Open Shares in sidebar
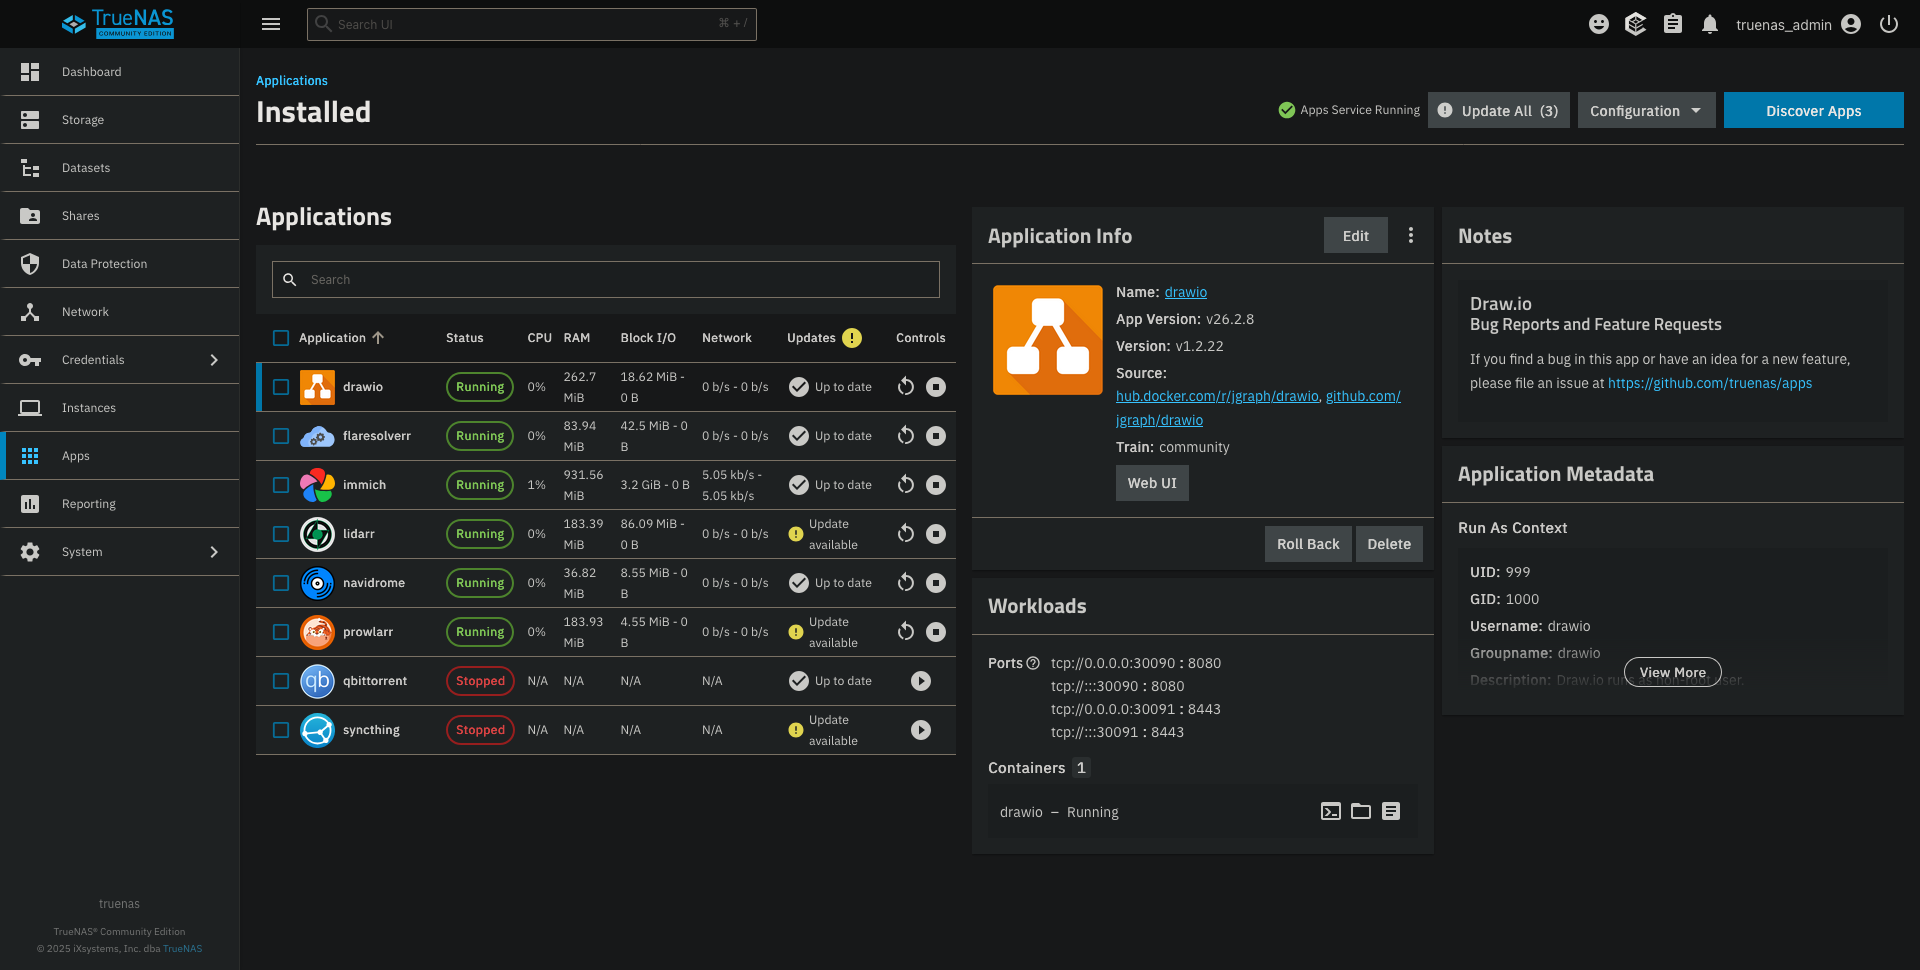 [x=120, y=216]
